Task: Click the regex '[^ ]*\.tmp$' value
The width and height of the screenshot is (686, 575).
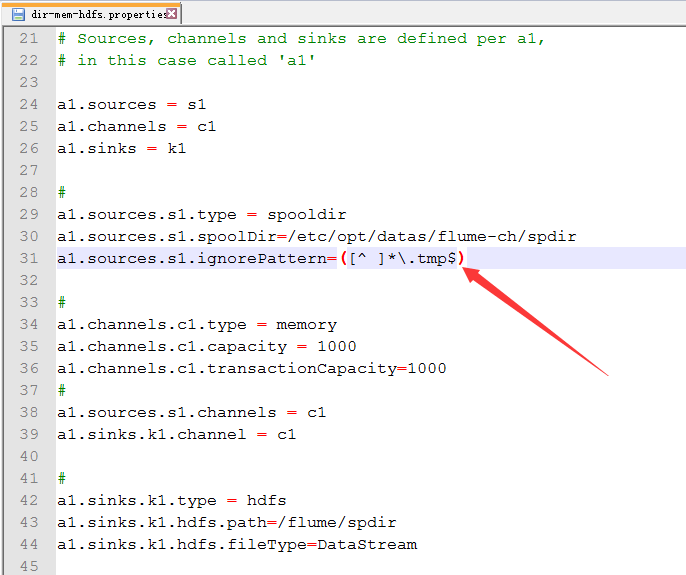Action: click(x=402, y=258)
